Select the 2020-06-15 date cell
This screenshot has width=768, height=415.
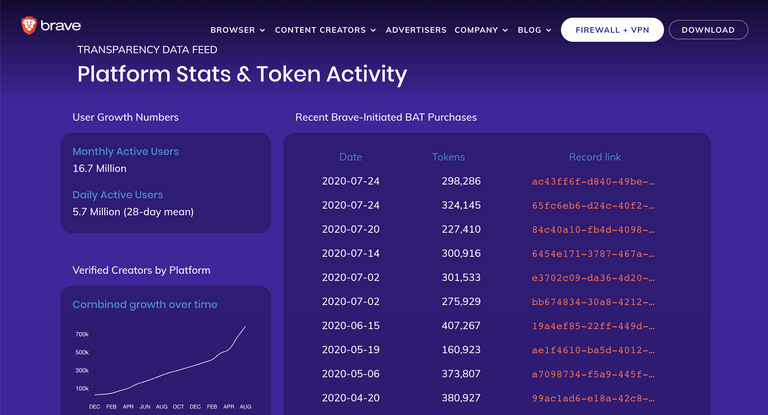pos(351,325)
